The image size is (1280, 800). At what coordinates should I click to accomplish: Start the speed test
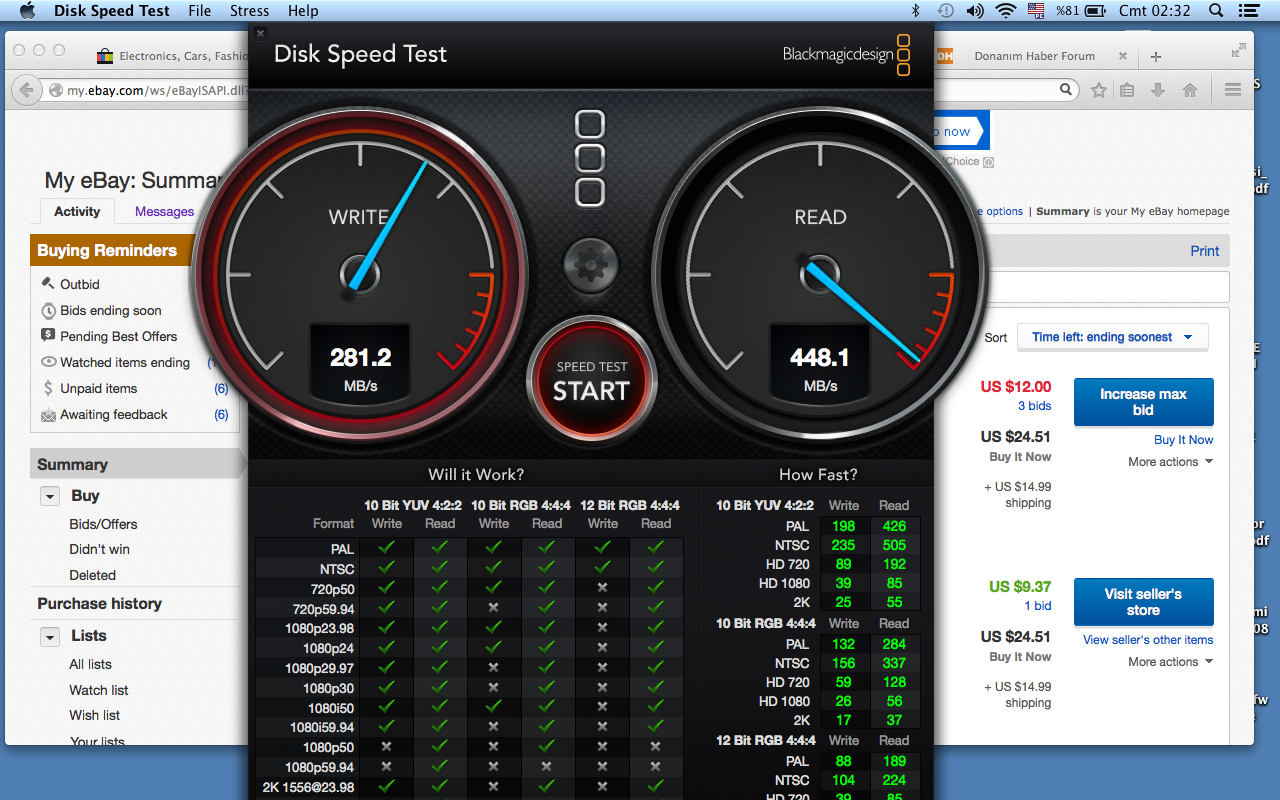click(x=591, y=381)
